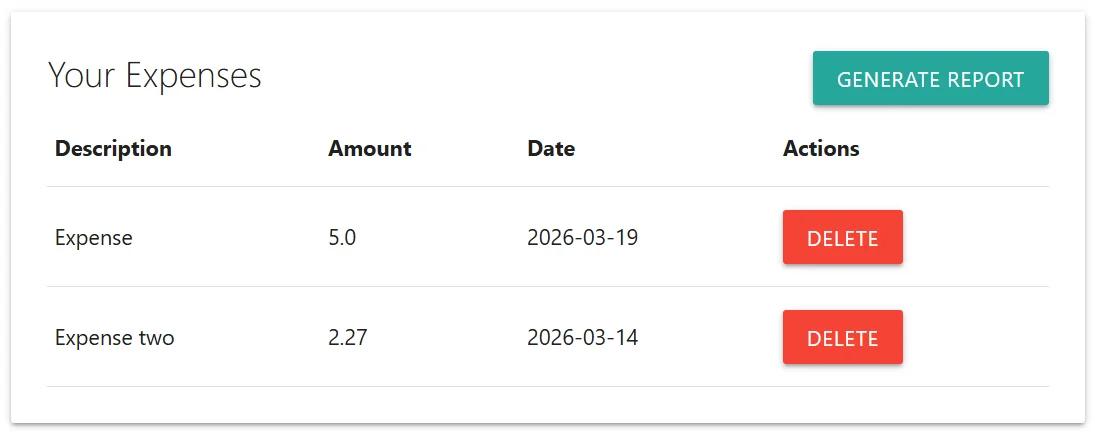The height and width of the screenshot is (438, 1095).
Task: Click the Actions column header
Action: point(821,149)
